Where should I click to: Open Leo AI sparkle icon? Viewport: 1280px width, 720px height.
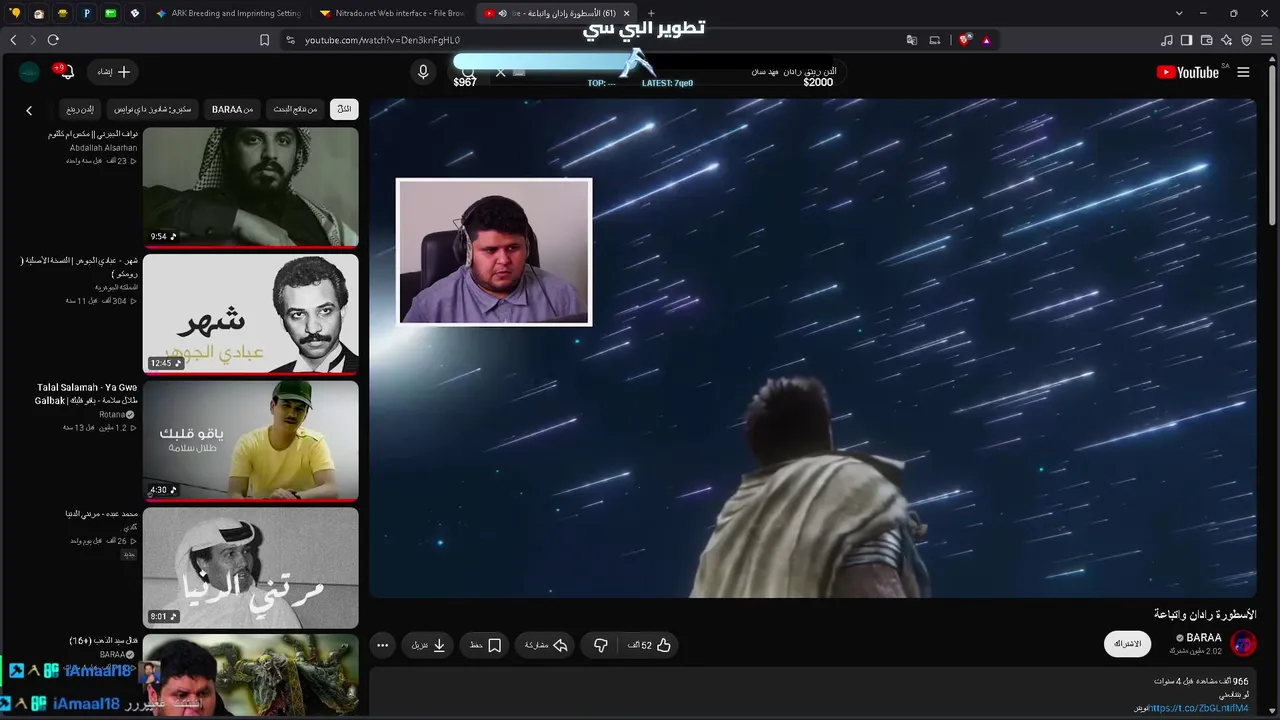click(x=1227, y=40)
